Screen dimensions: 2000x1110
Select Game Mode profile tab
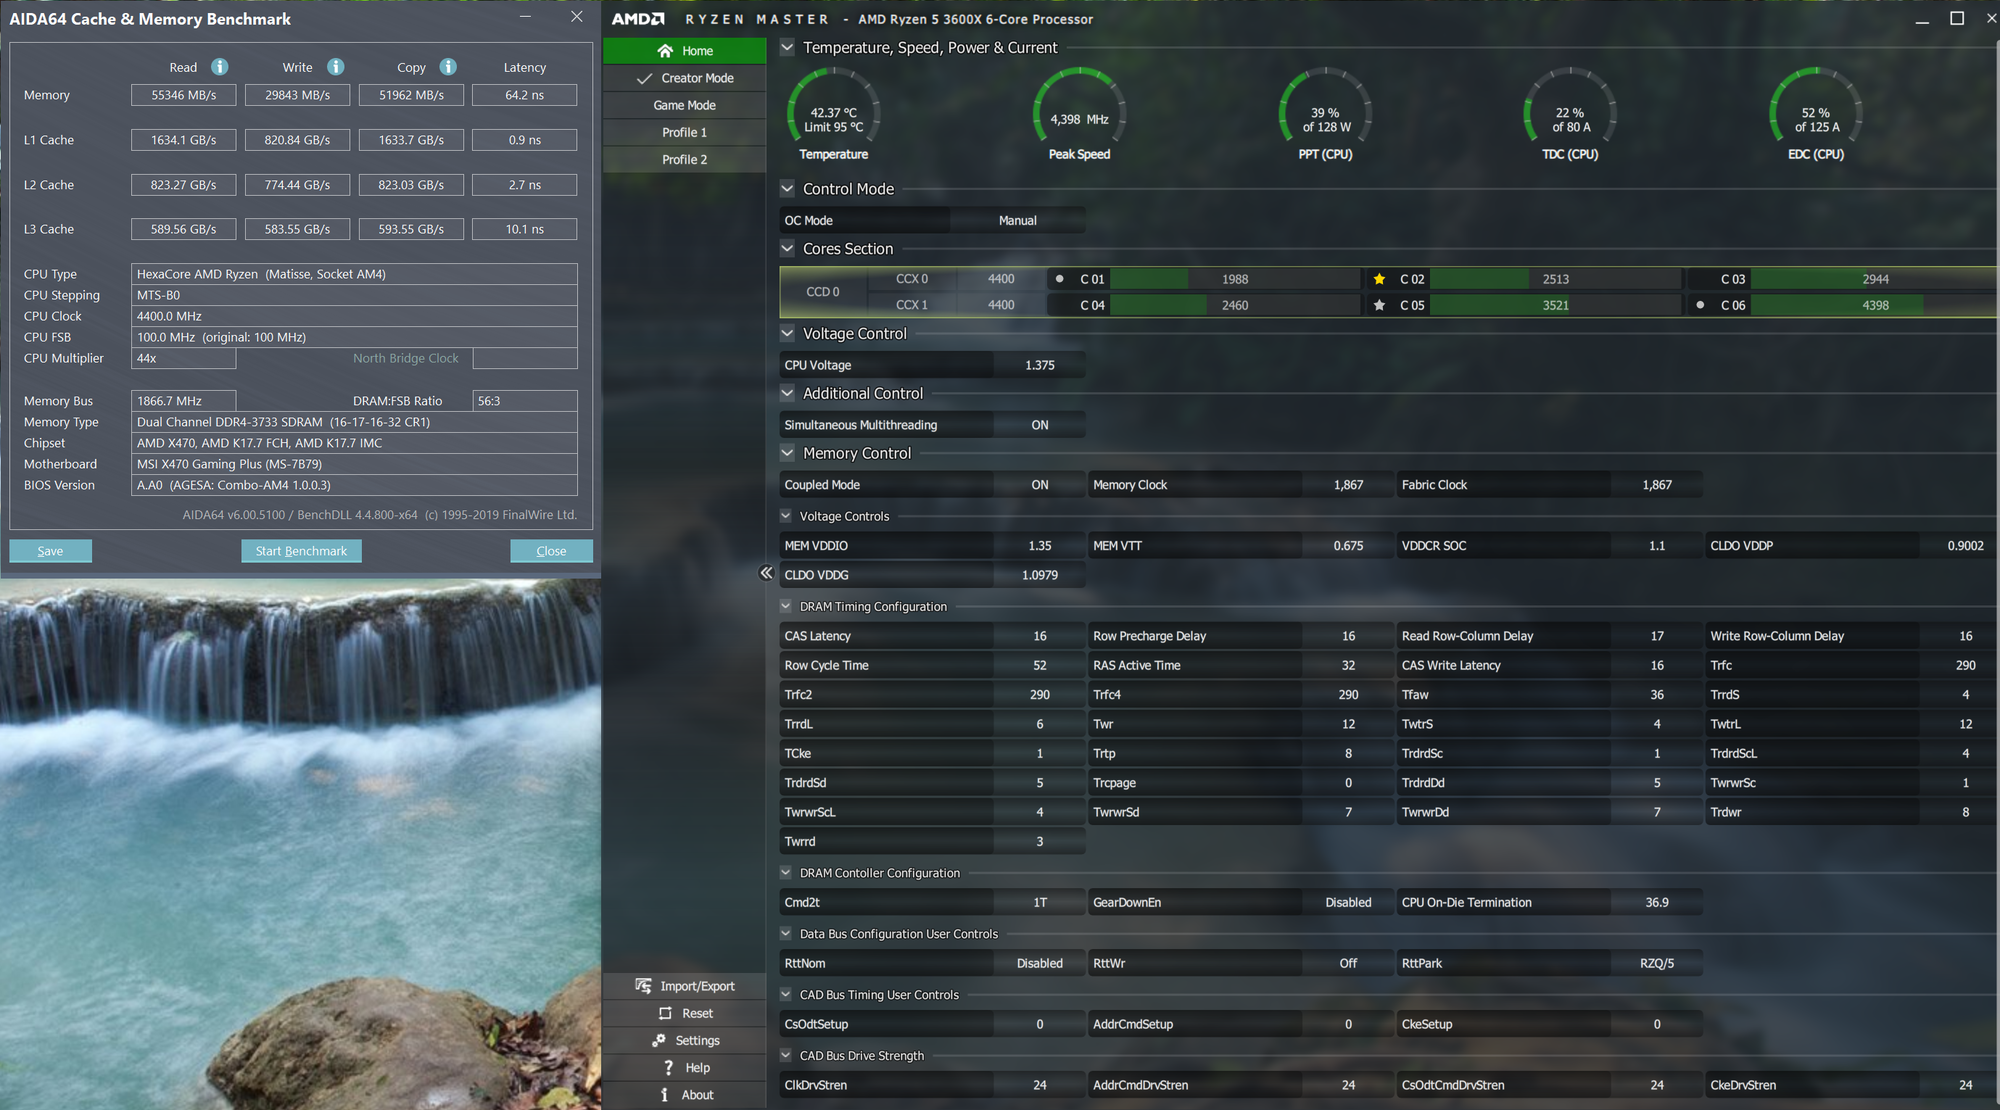coord(684,105)
